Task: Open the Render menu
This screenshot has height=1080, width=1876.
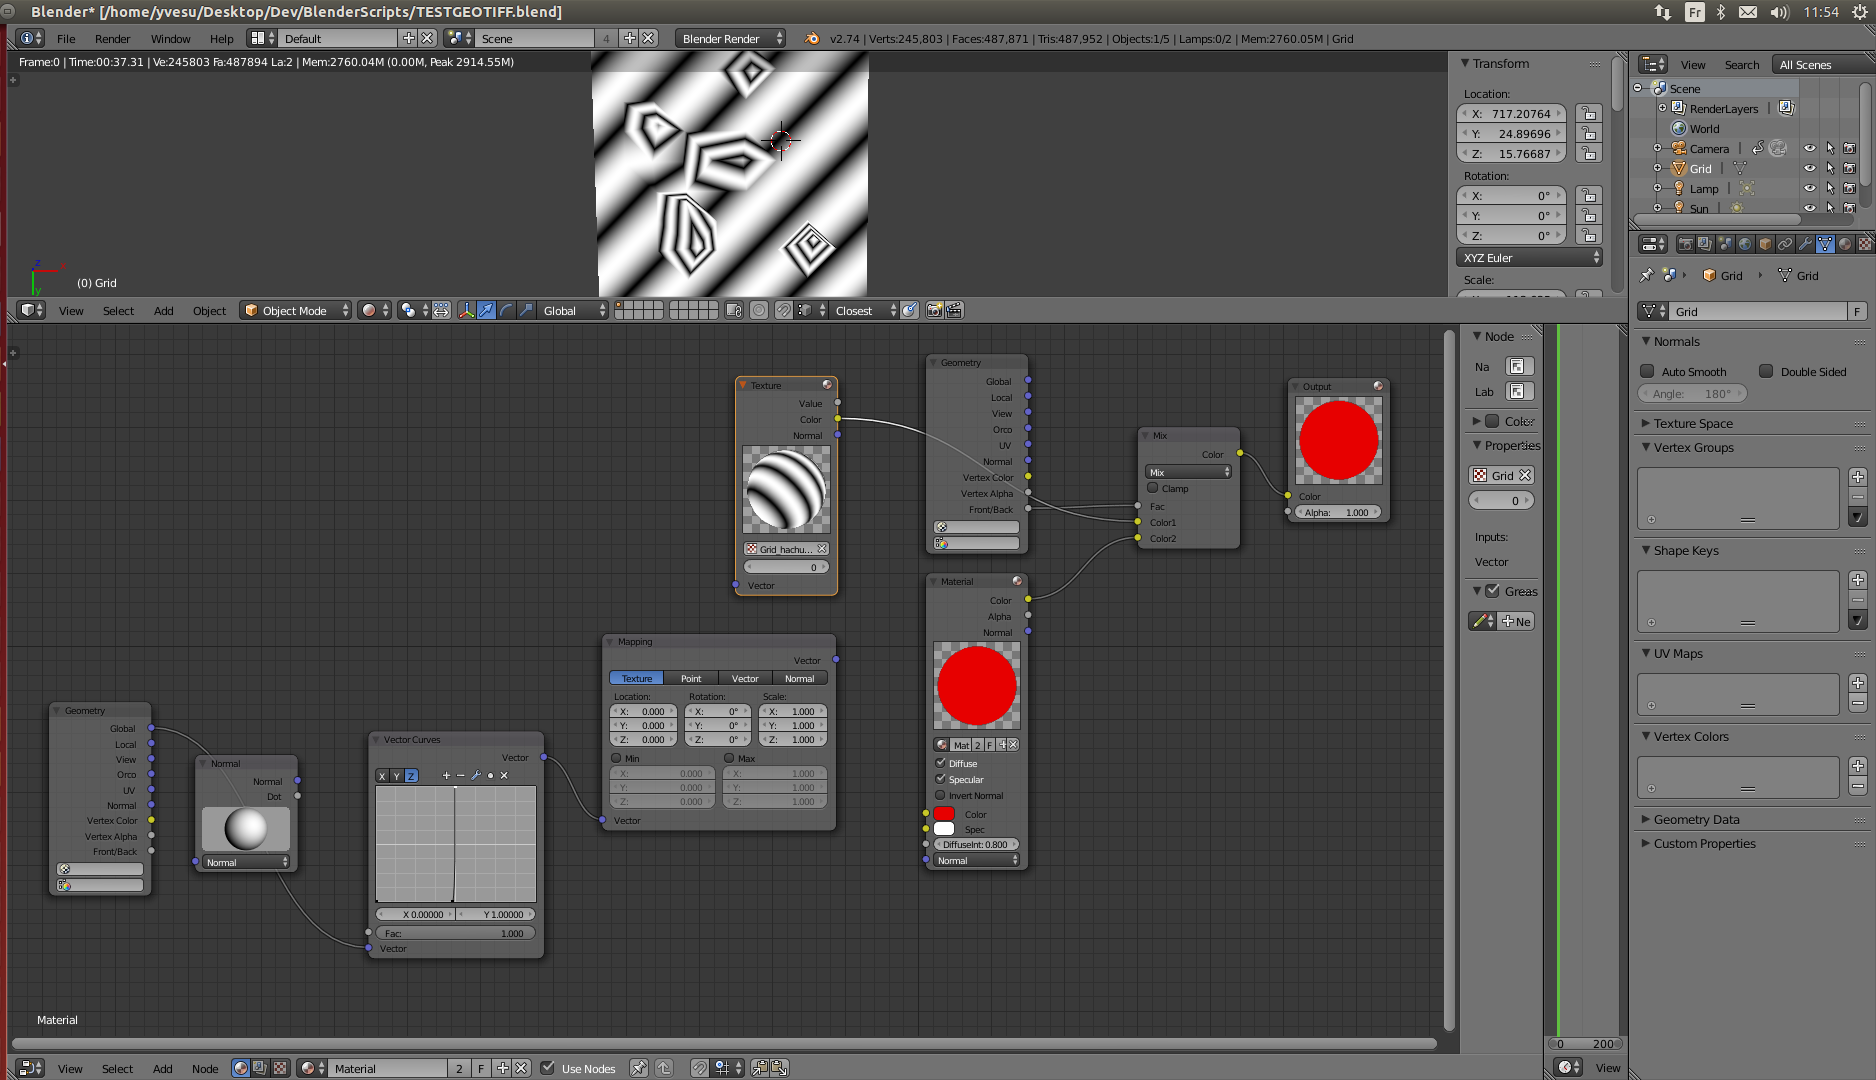Action: [112, 39]
